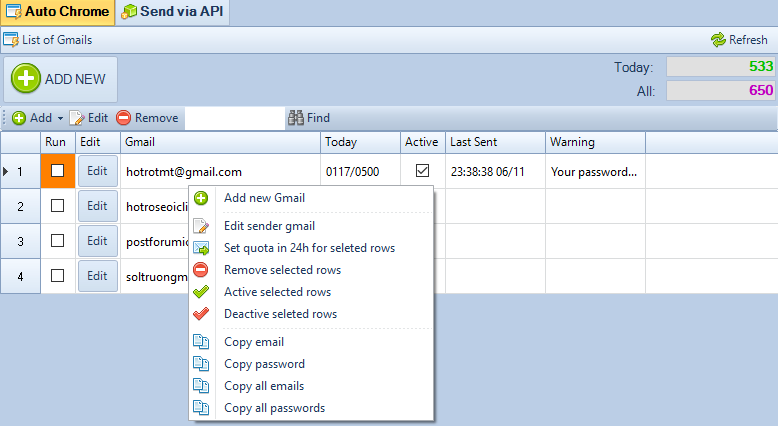Image resolution: width=778 pixels, height=426 pixels.
Task: Click the Send via API cube icon
Action: tap(129, 11)
